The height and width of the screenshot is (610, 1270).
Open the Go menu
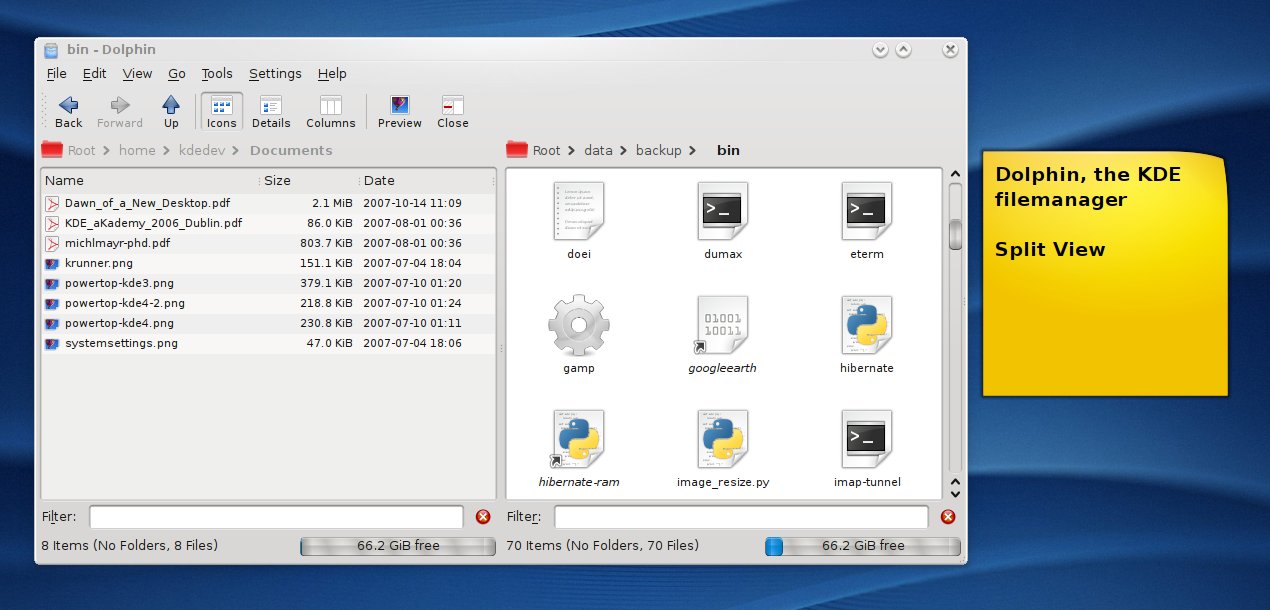click(177, 73)
